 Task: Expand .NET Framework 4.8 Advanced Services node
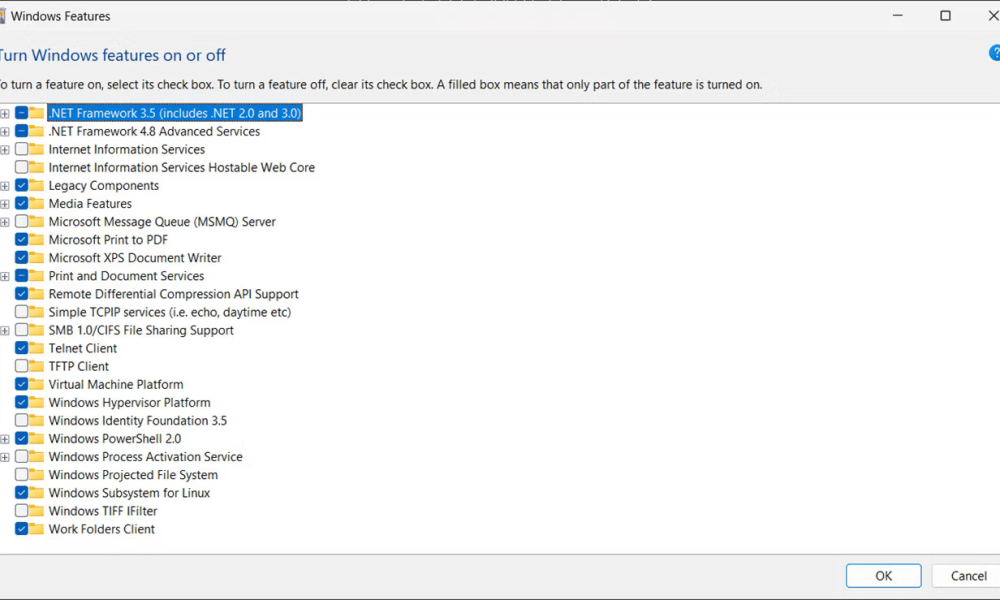(4, 132)
